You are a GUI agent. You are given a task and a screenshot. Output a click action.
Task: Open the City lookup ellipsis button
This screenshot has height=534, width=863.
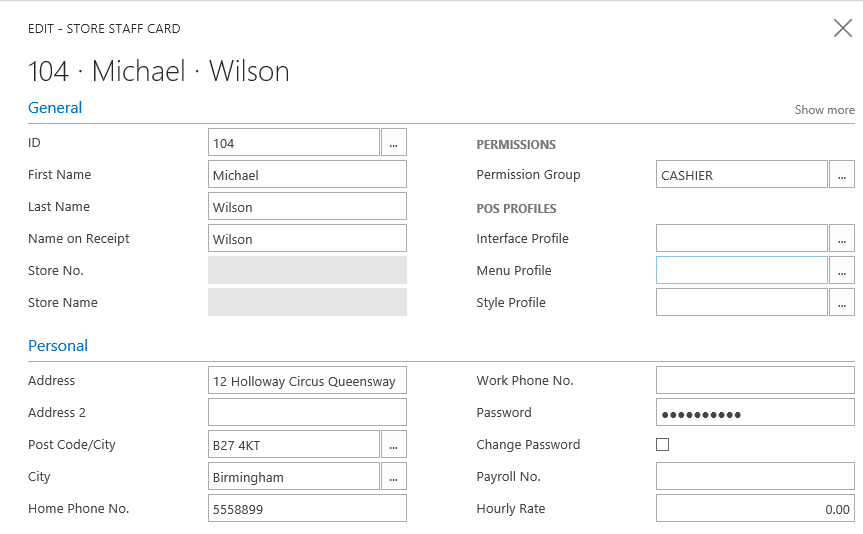[394, 477]
